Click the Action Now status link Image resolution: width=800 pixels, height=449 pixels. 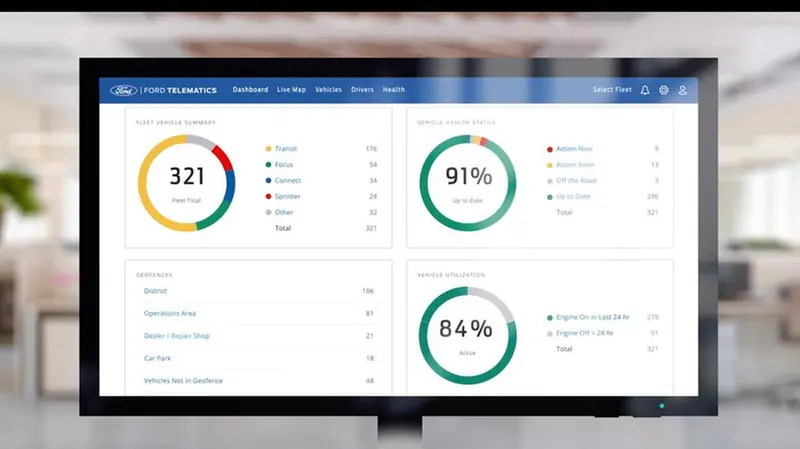pyautogui.click(x=574, y=148)
